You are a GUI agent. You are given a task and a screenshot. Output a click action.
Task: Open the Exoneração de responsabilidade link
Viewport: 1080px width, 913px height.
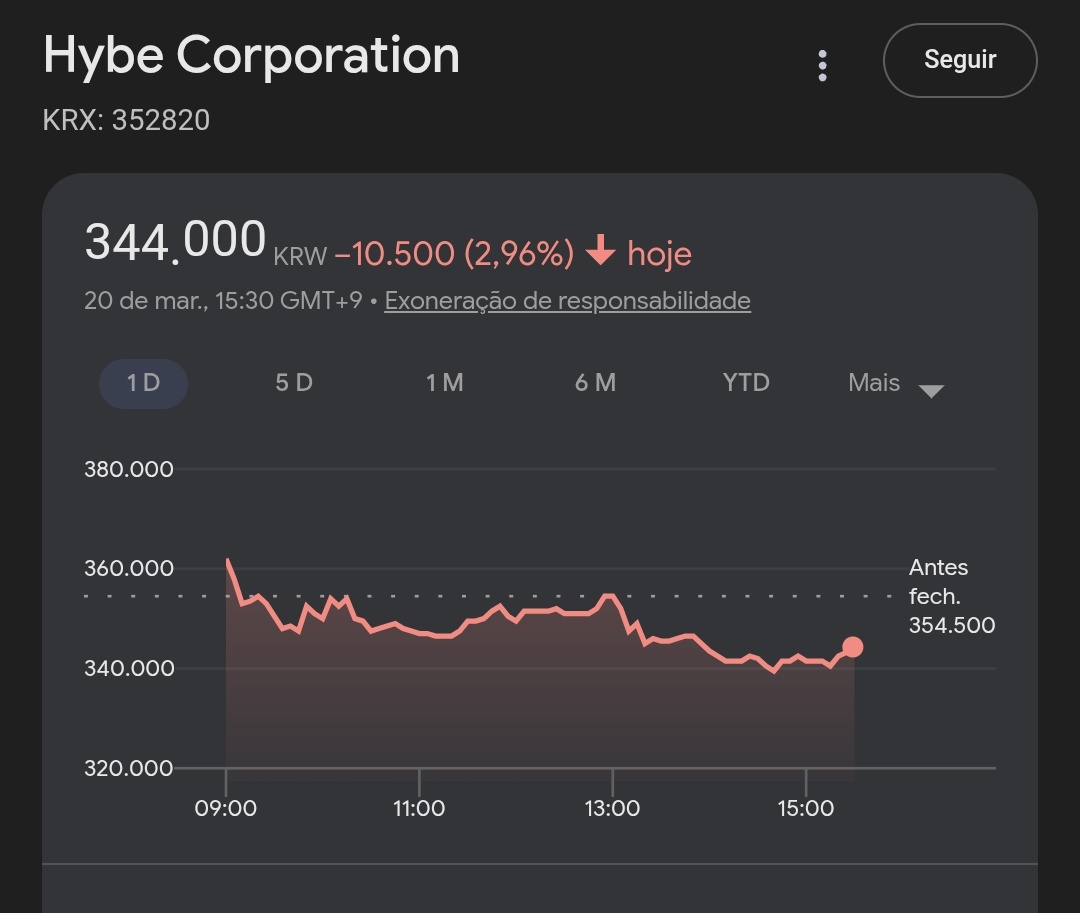click(568, 301)
